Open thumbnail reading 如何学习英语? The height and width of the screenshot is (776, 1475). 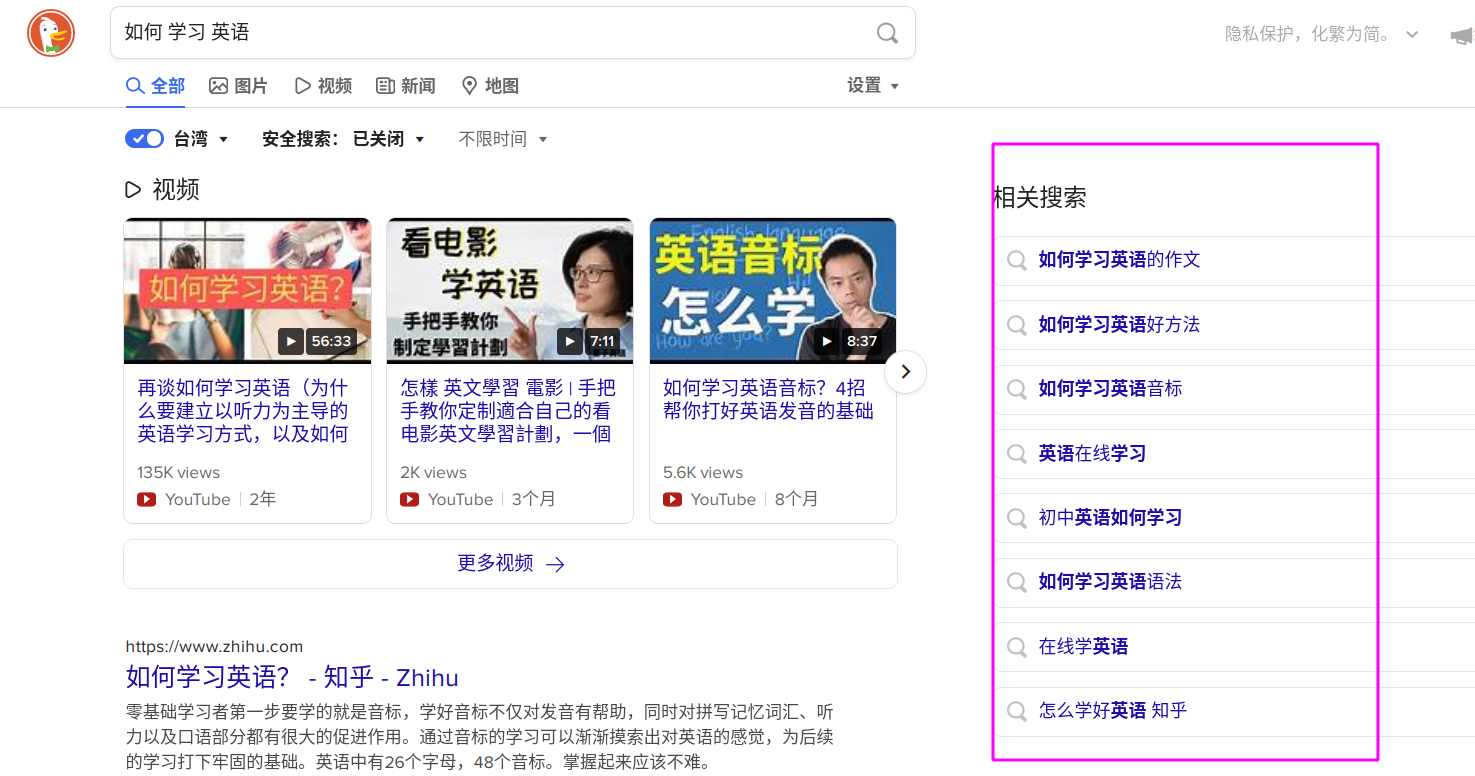coord(247,290)
